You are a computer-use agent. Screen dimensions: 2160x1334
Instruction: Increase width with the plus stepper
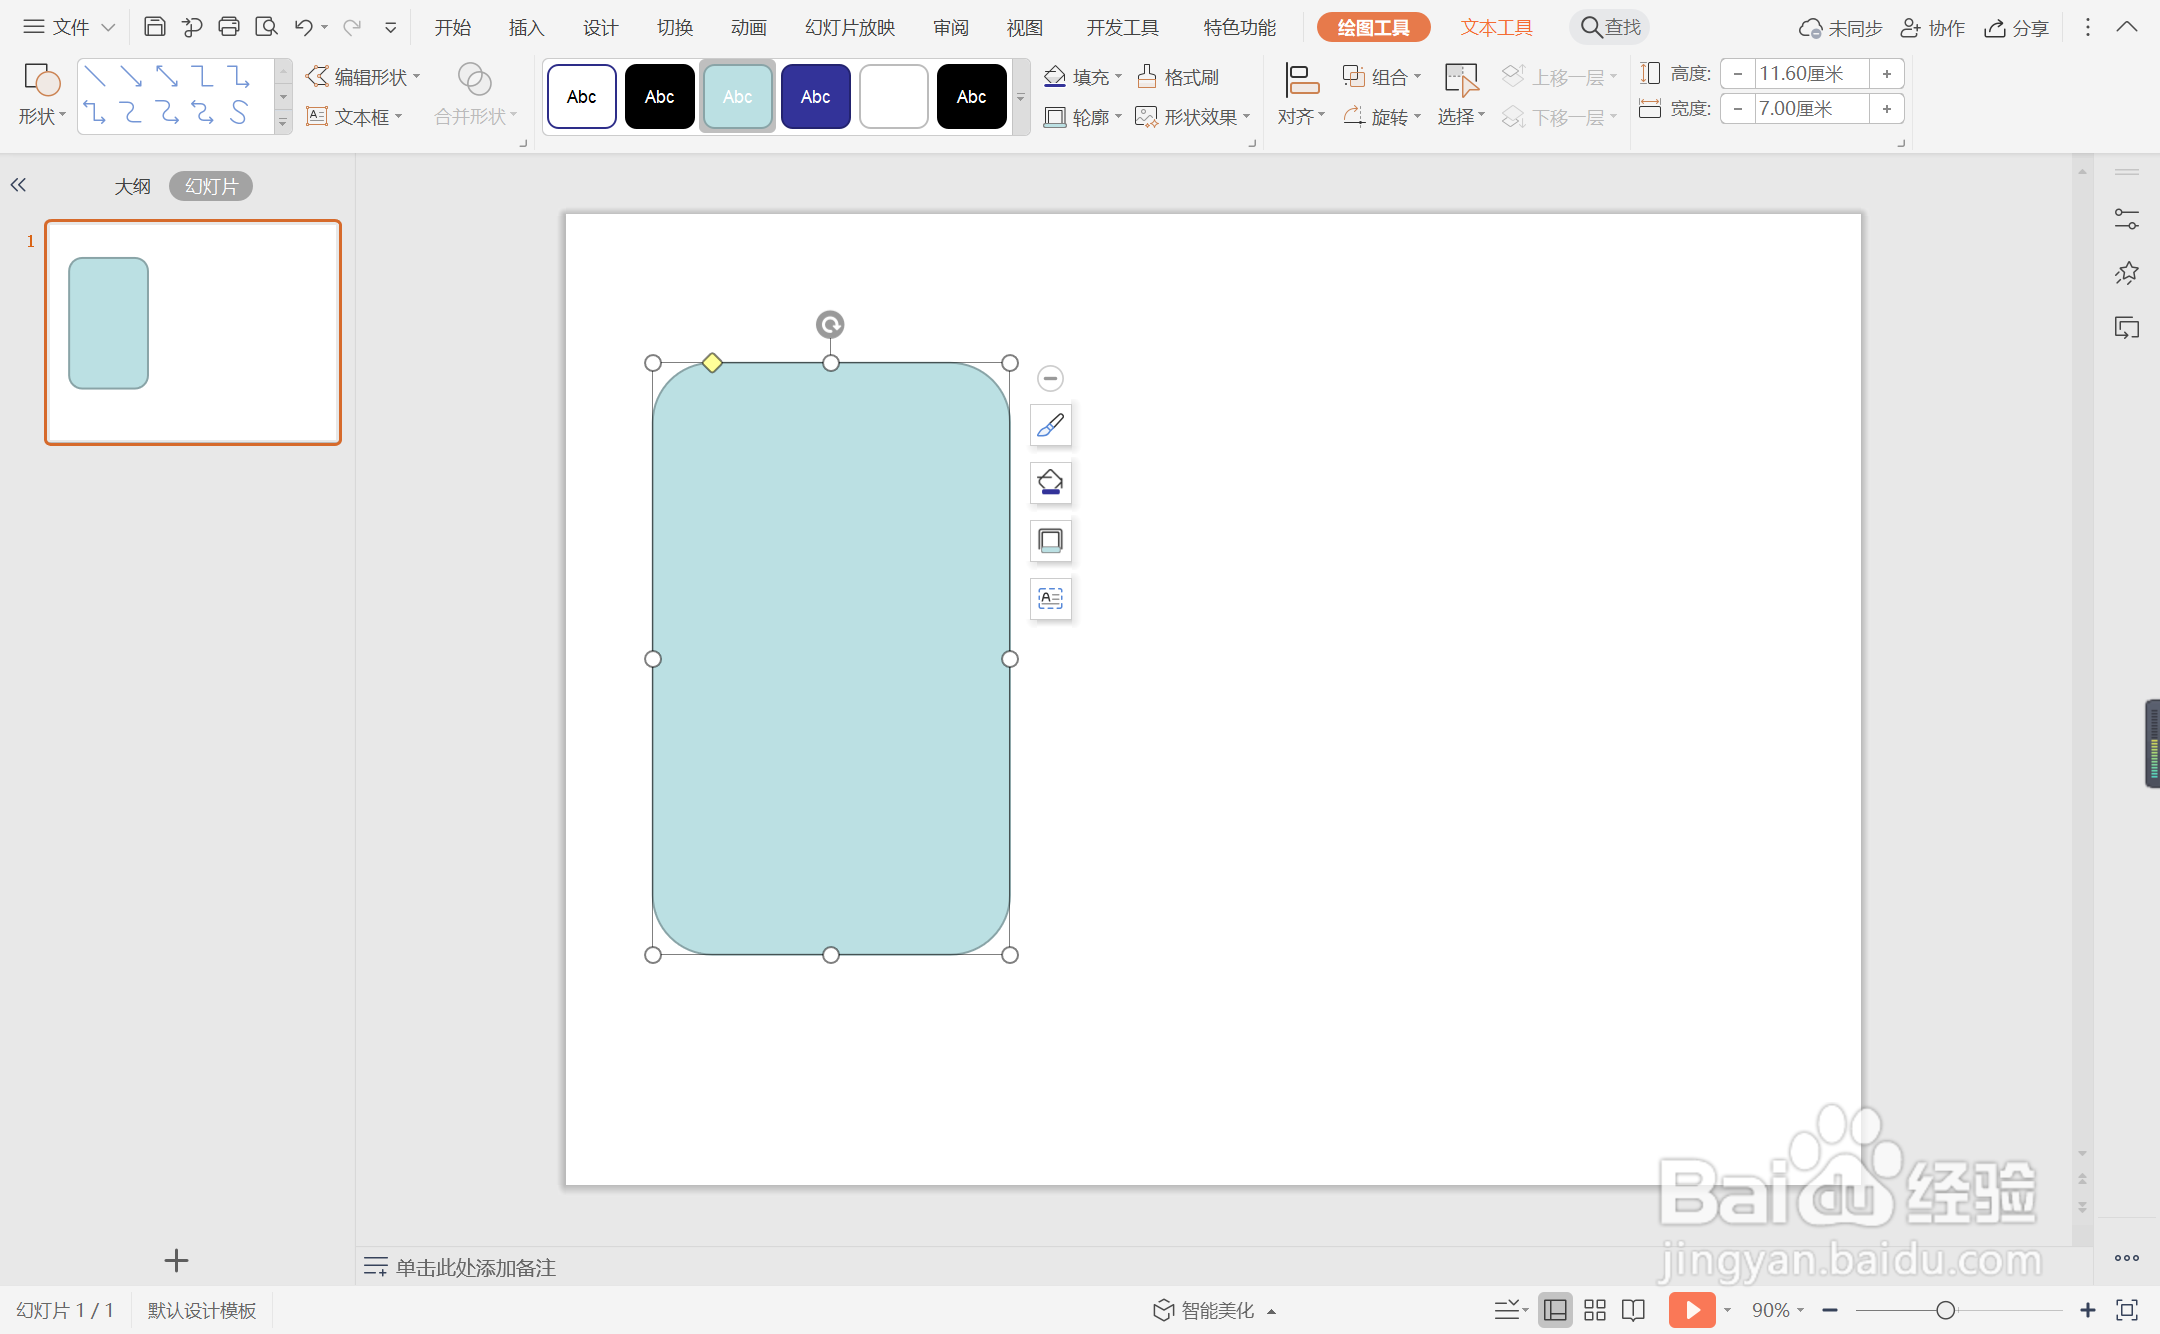pyautogui.click(x=1886, y=109)
